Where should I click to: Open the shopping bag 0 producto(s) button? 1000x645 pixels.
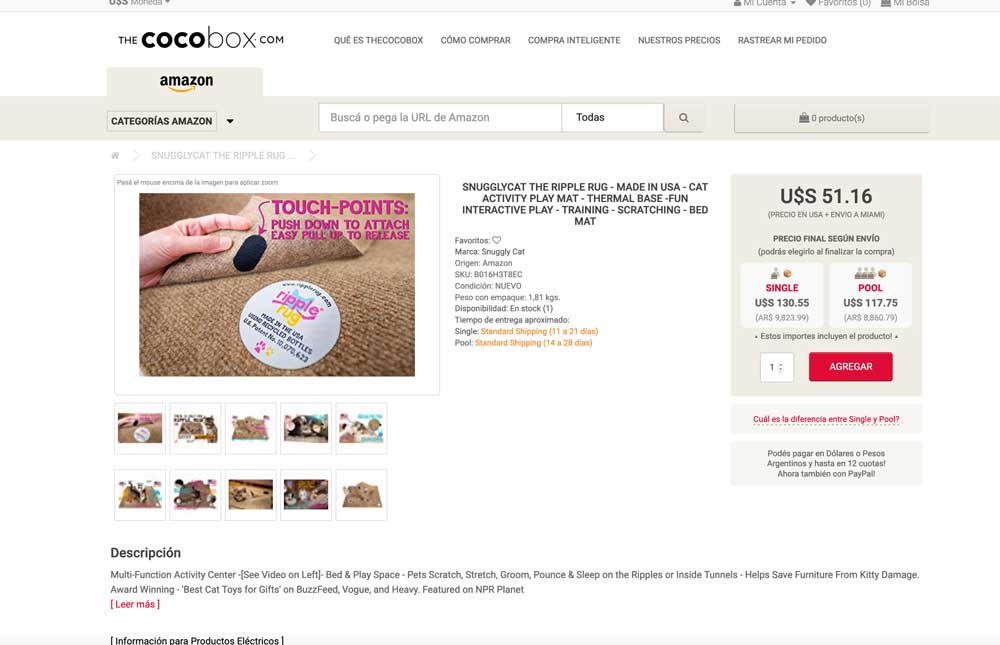pyautogui.click(x=832, y=118)
